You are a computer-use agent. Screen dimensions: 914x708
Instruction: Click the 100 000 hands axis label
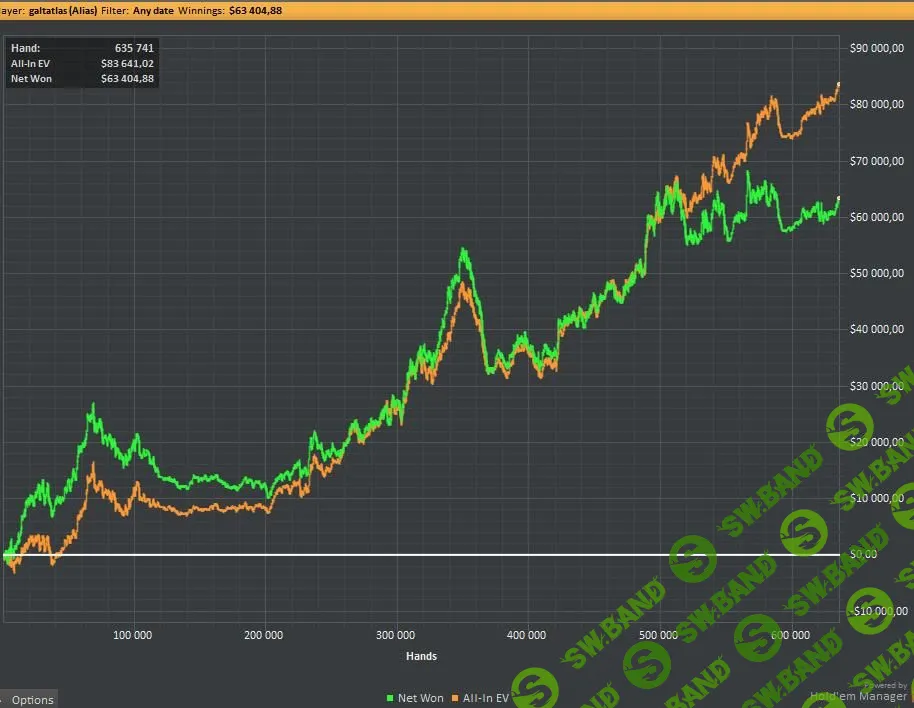pos(132,635)
